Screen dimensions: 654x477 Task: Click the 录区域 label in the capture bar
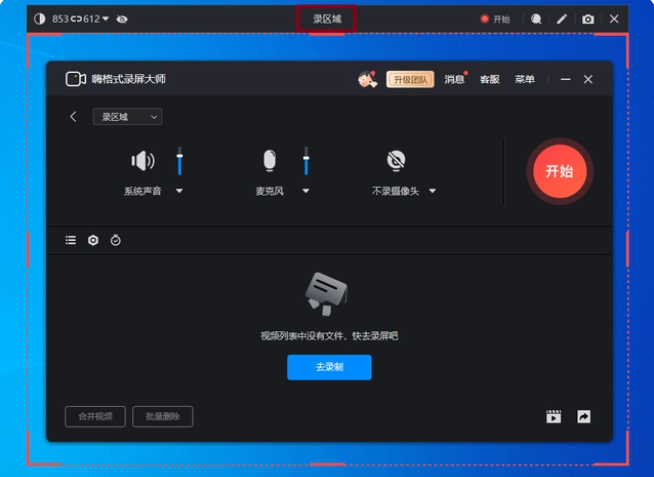point(327,19)
